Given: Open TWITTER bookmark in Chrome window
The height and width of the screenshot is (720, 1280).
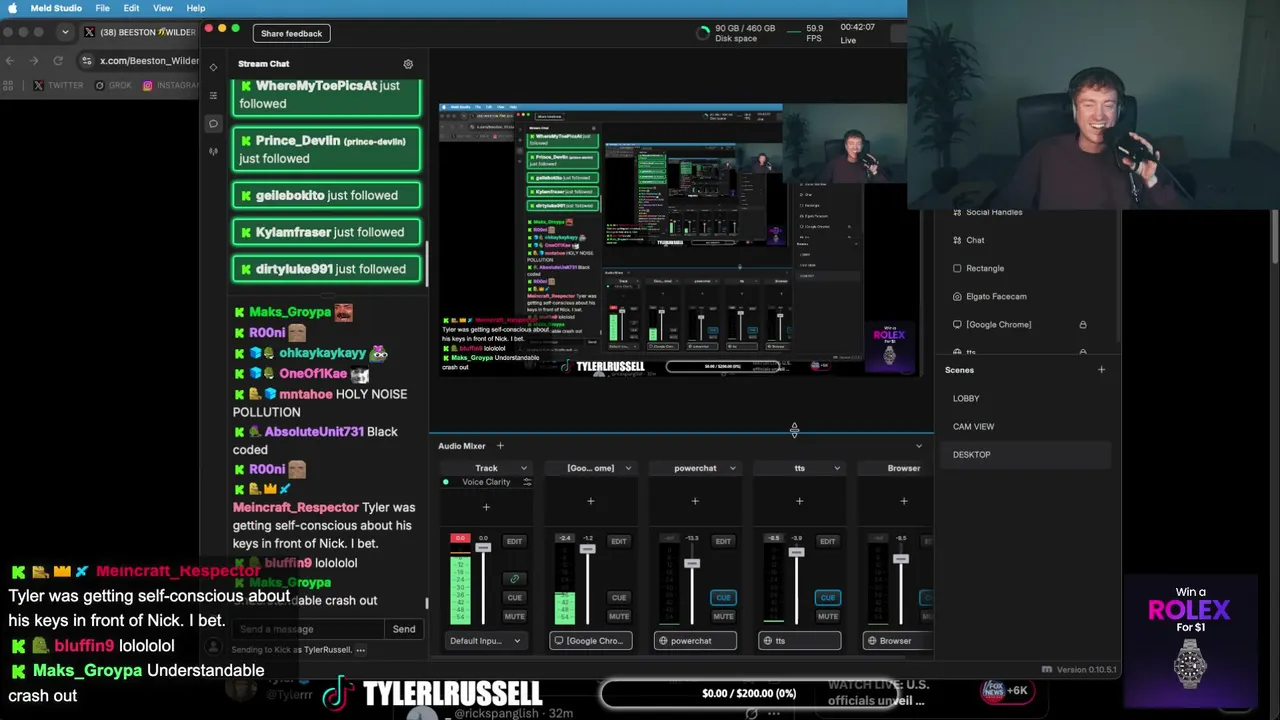Looking at the screenshot, I should click(x=58, y=86).
